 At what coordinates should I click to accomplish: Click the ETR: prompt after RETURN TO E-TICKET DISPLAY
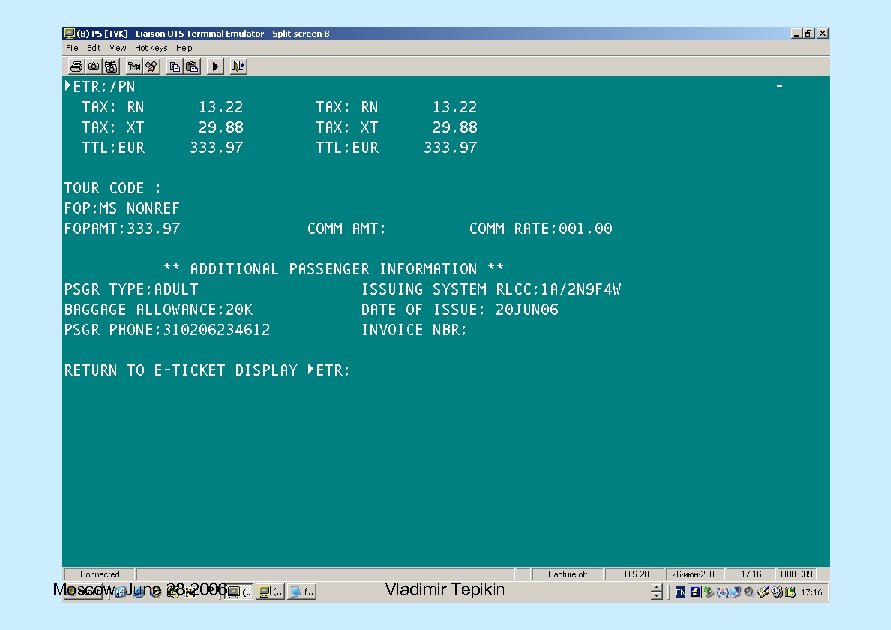329,370
